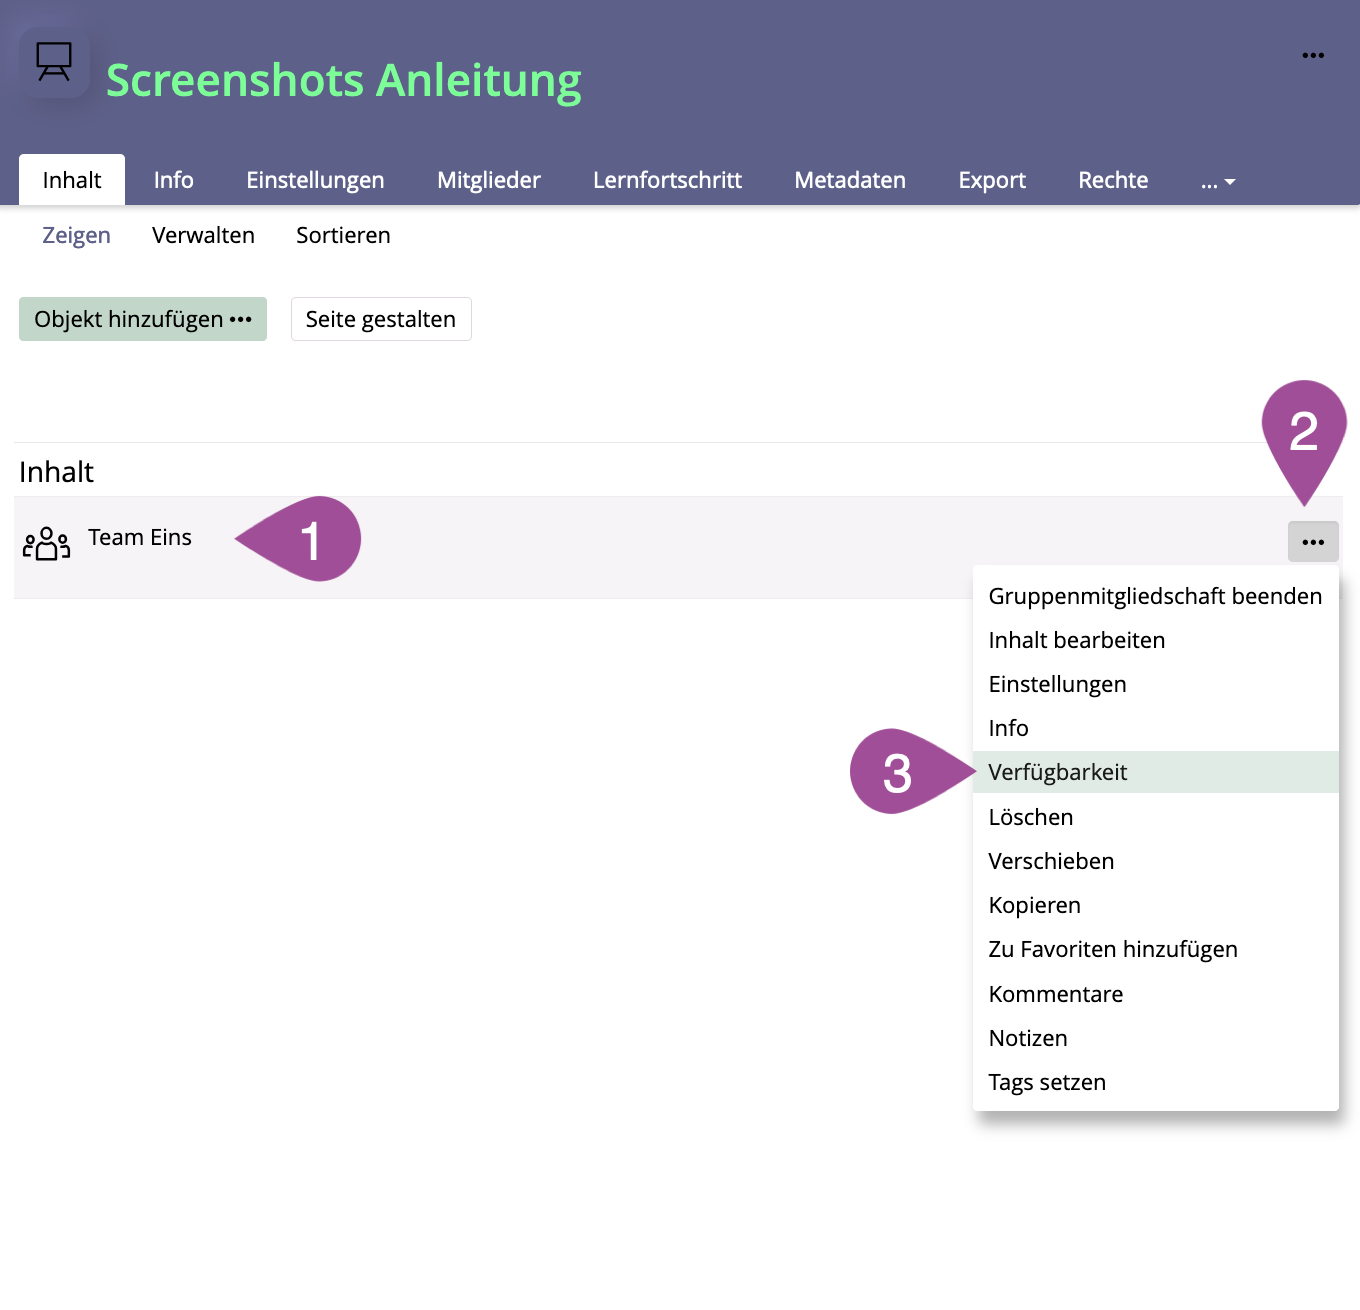Click the Seite gestalten button
This screenshot has height=1310, width=1360.
pyautogui.click(x=380, y=319)
